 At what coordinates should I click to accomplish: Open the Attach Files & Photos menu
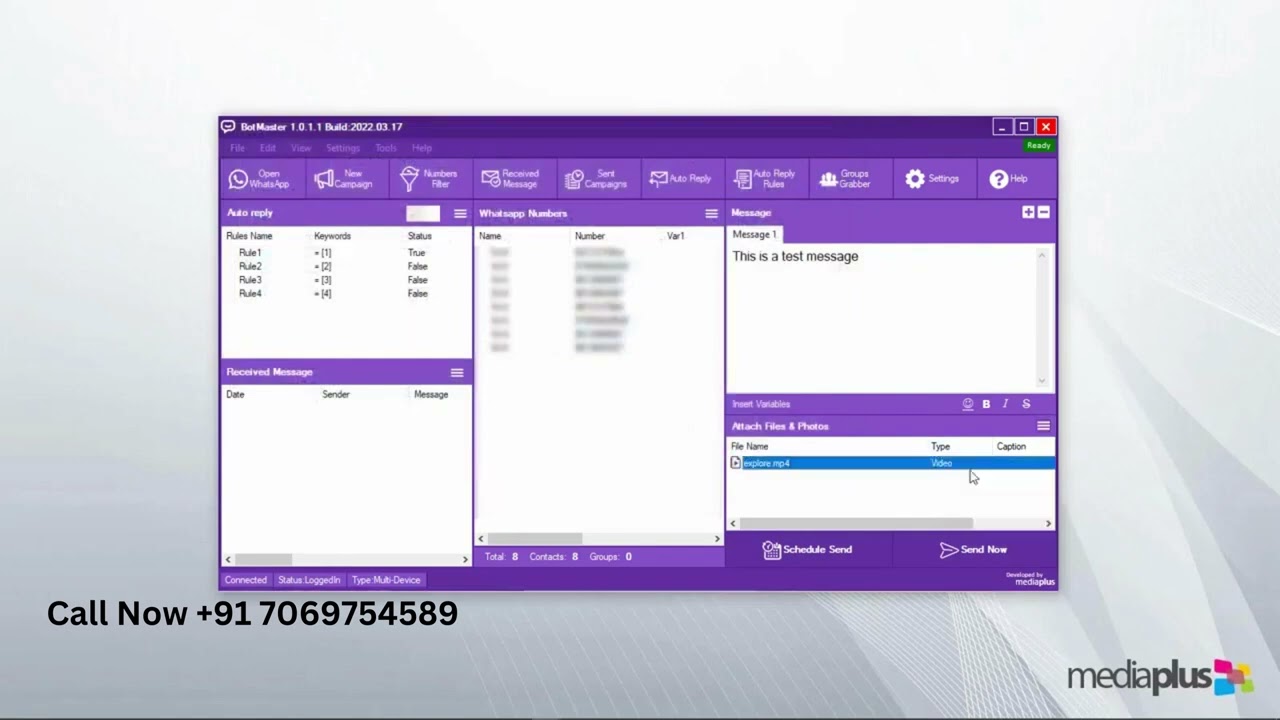click(1043, 426)
